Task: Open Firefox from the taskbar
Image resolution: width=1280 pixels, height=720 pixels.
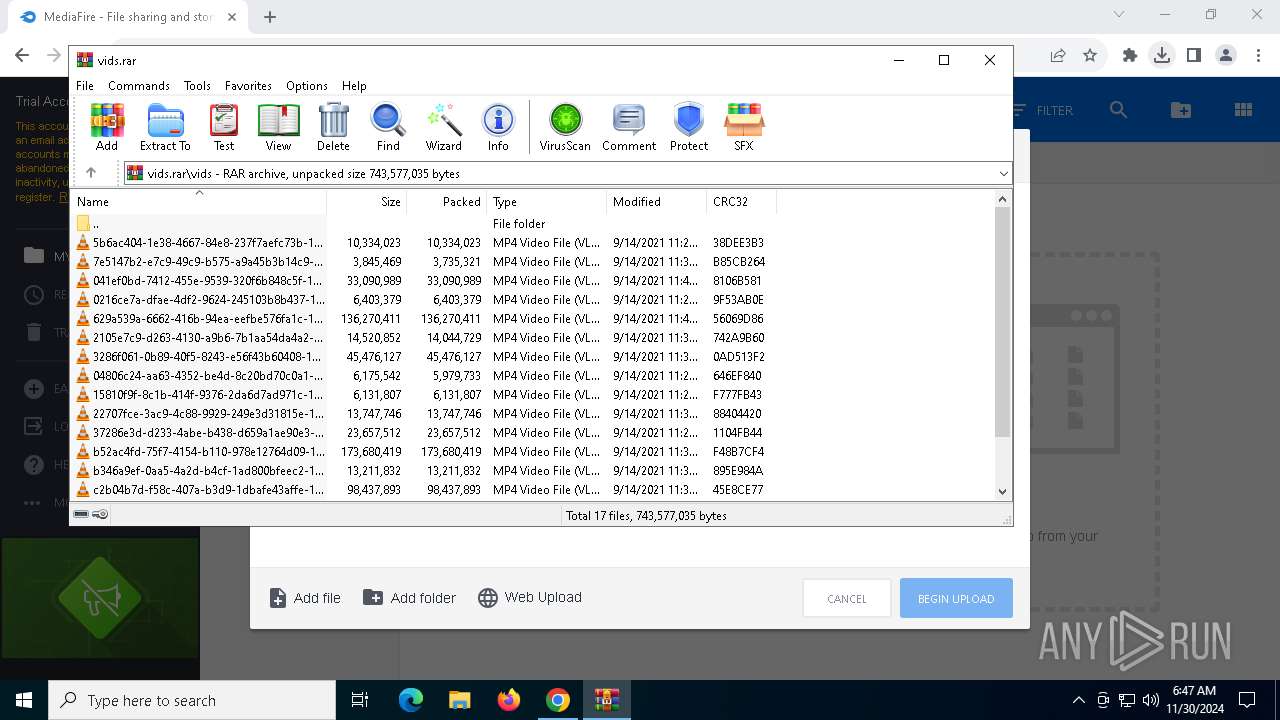Action: click(509, 700)
